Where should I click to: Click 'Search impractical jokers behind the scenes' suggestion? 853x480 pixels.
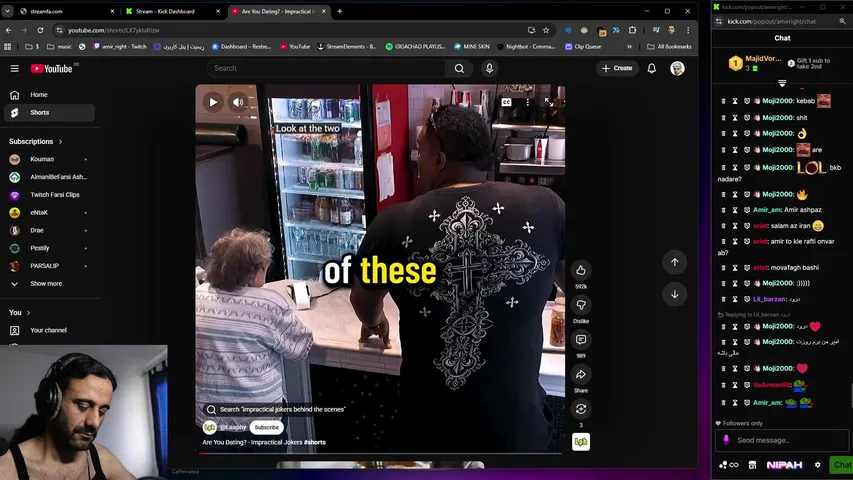[x=275, y=409]
